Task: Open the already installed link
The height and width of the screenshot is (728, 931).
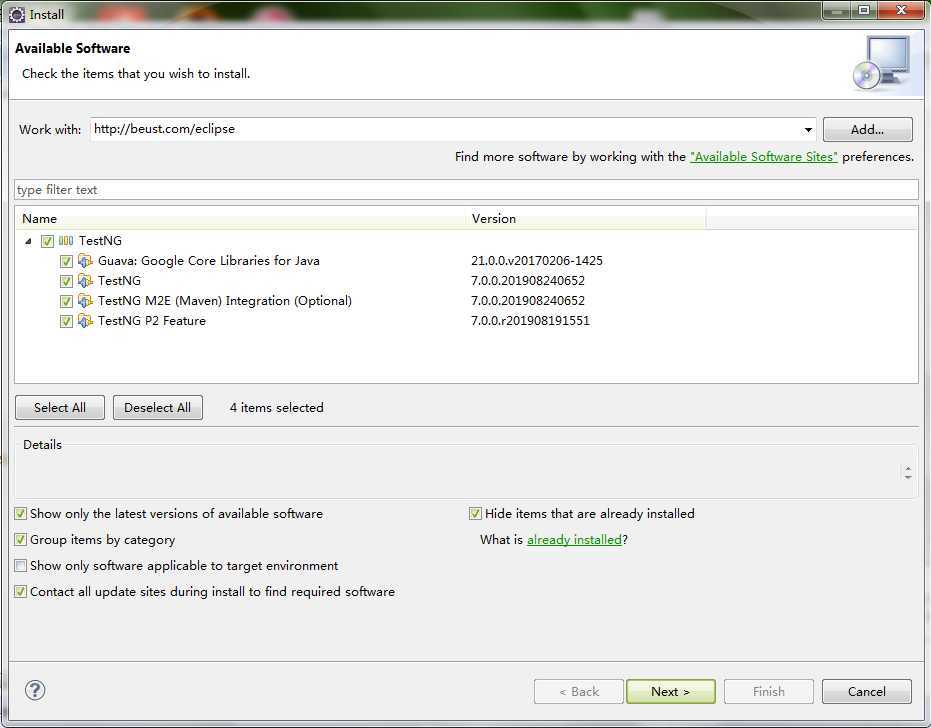Action: (x=574, y=540)
